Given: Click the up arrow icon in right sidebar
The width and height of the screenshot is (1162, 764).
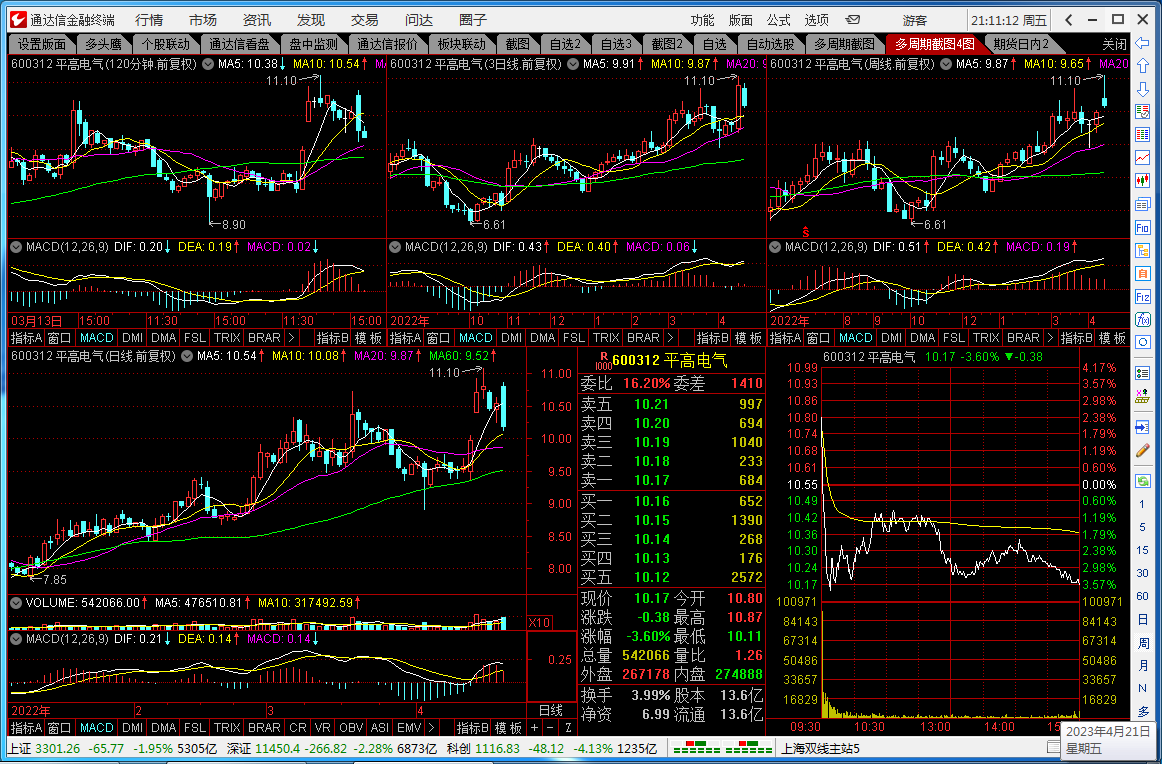Looking at the screenshot, I should [x=1142, y=66].
